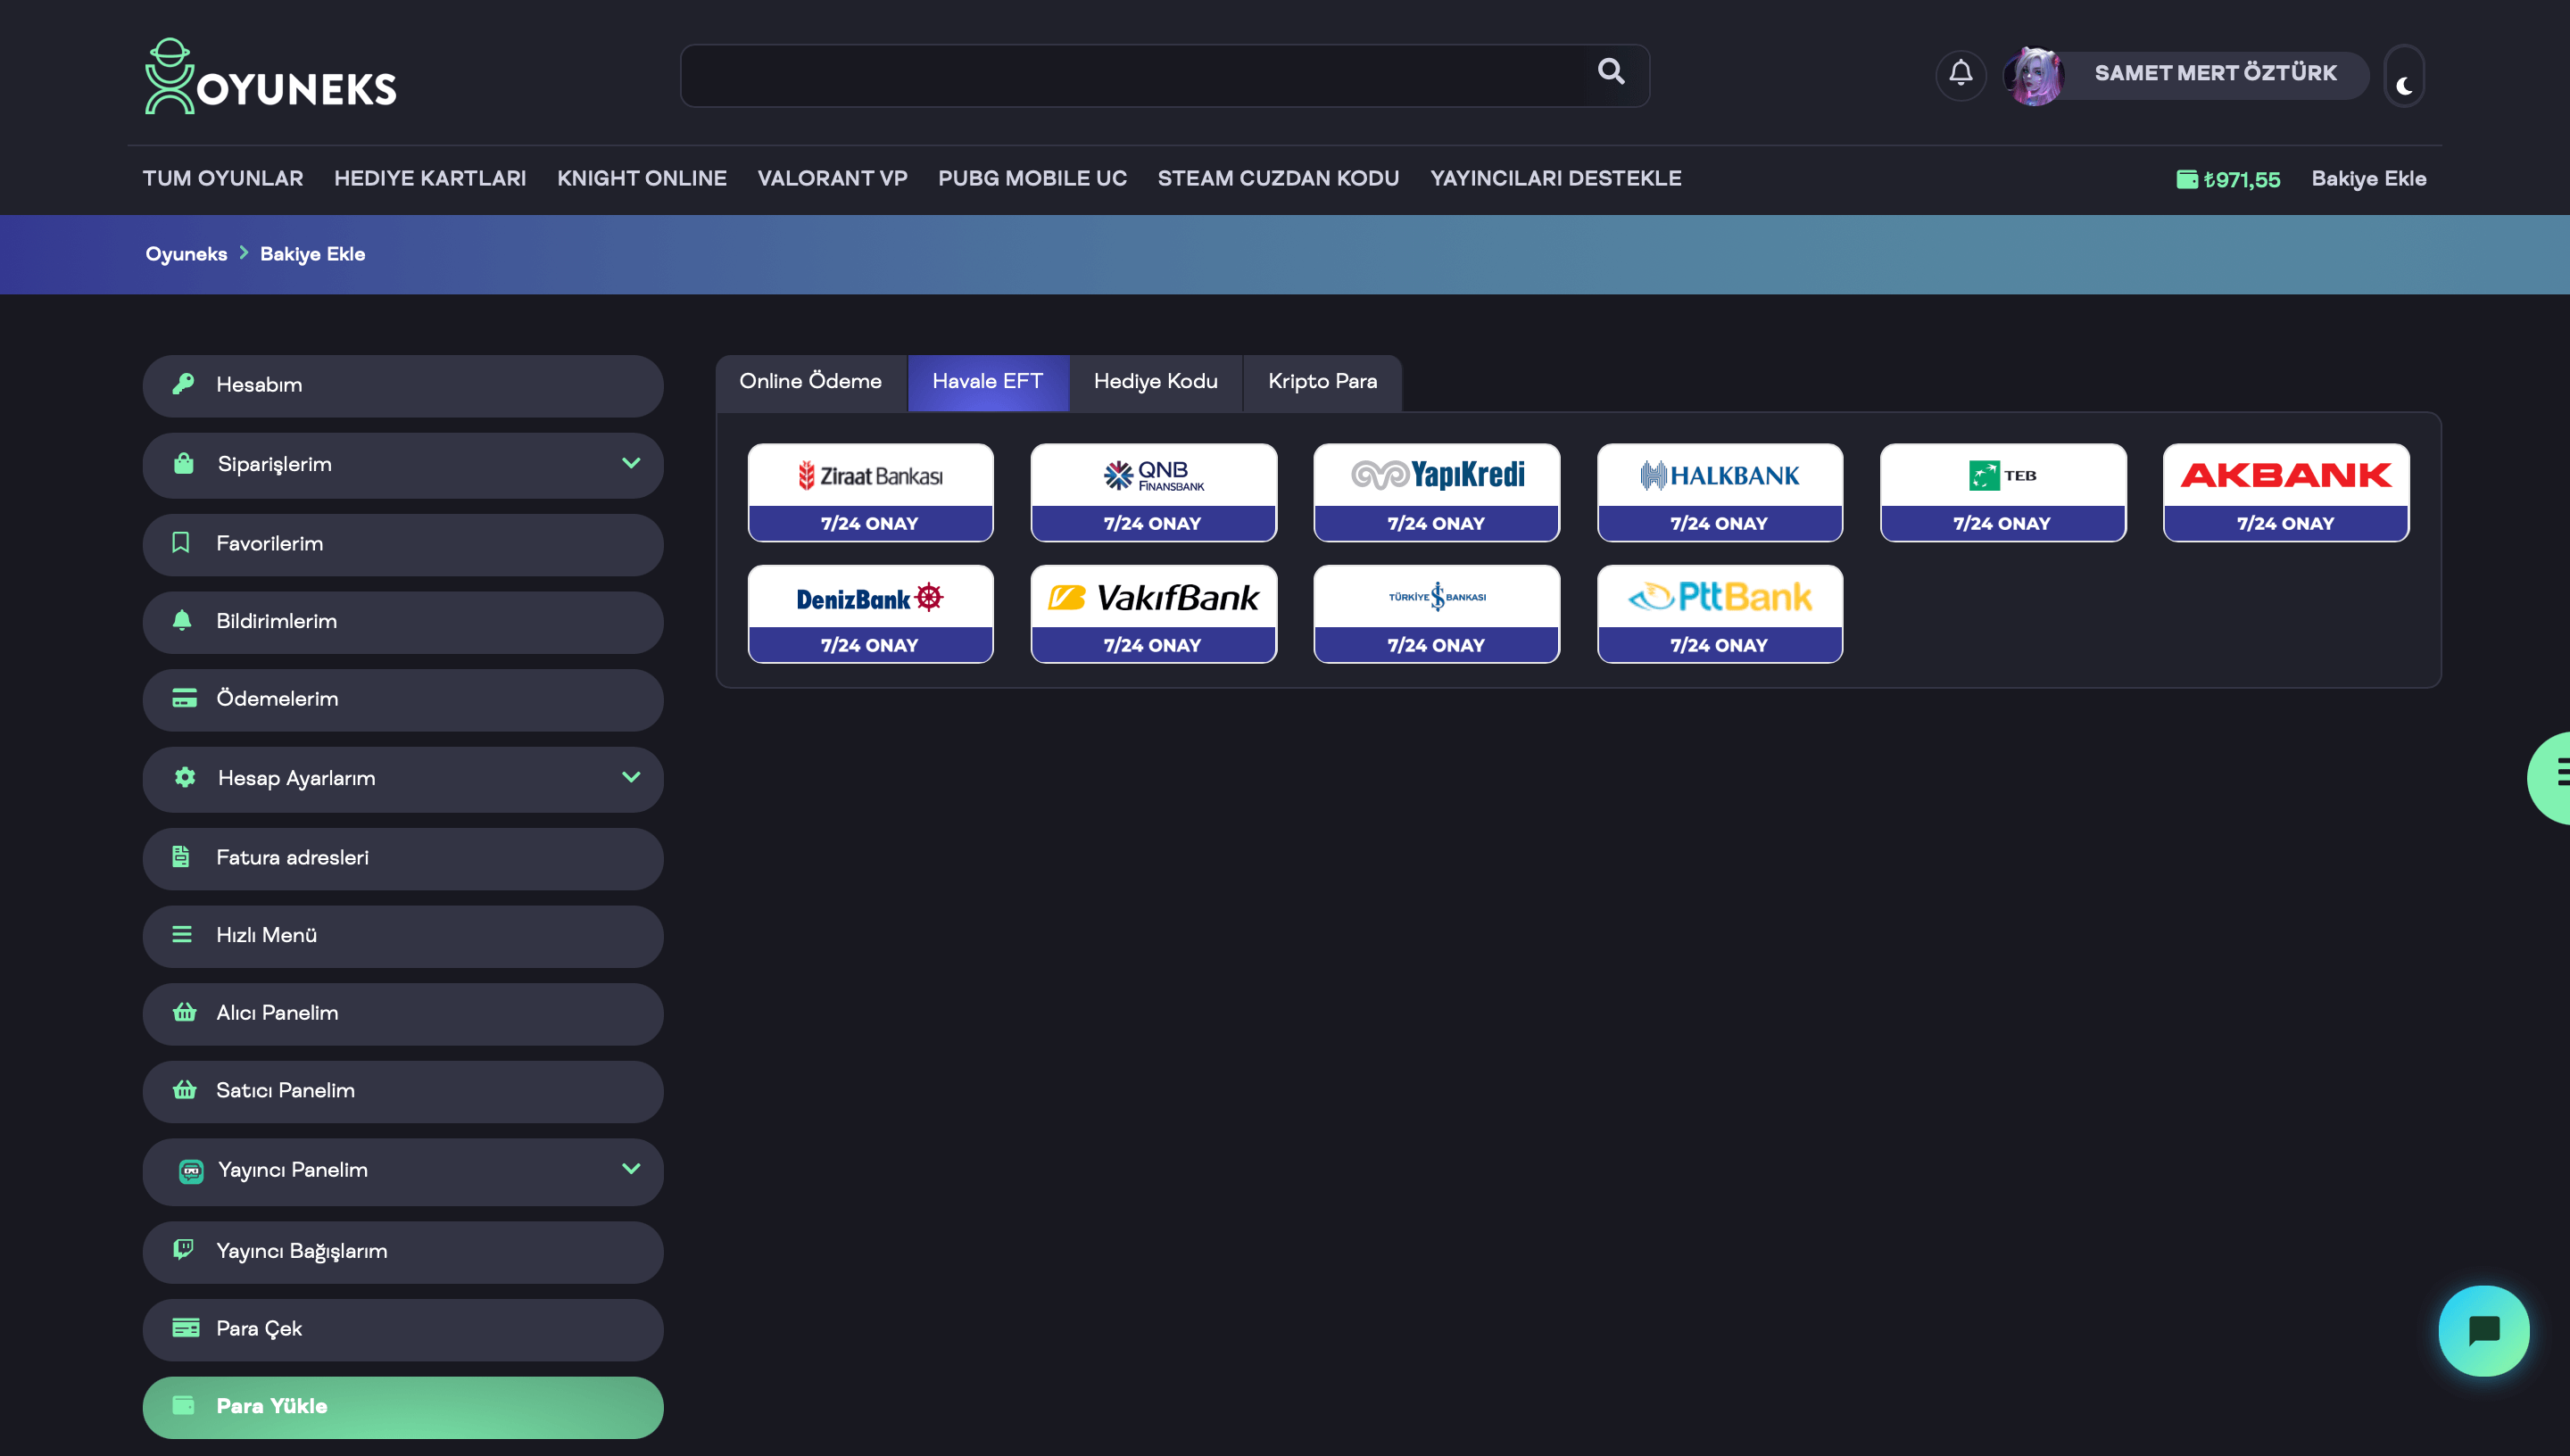Click SAMET MERT ÖZTÜRK username
Image resolution: width=2570 pixels, height=1456 pixels.
[x=2215, y=73]
